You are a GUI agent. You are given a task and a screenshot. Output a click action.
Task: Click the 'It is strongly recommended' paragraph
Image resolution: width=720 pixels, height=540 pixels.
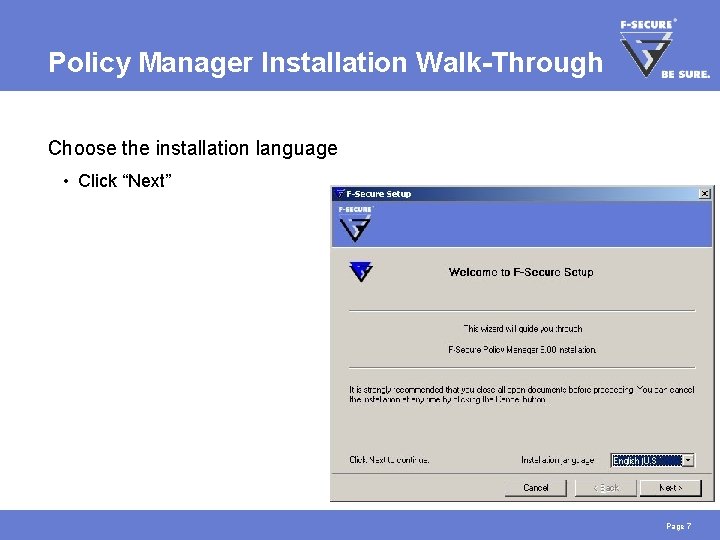[x=522, y=394]
